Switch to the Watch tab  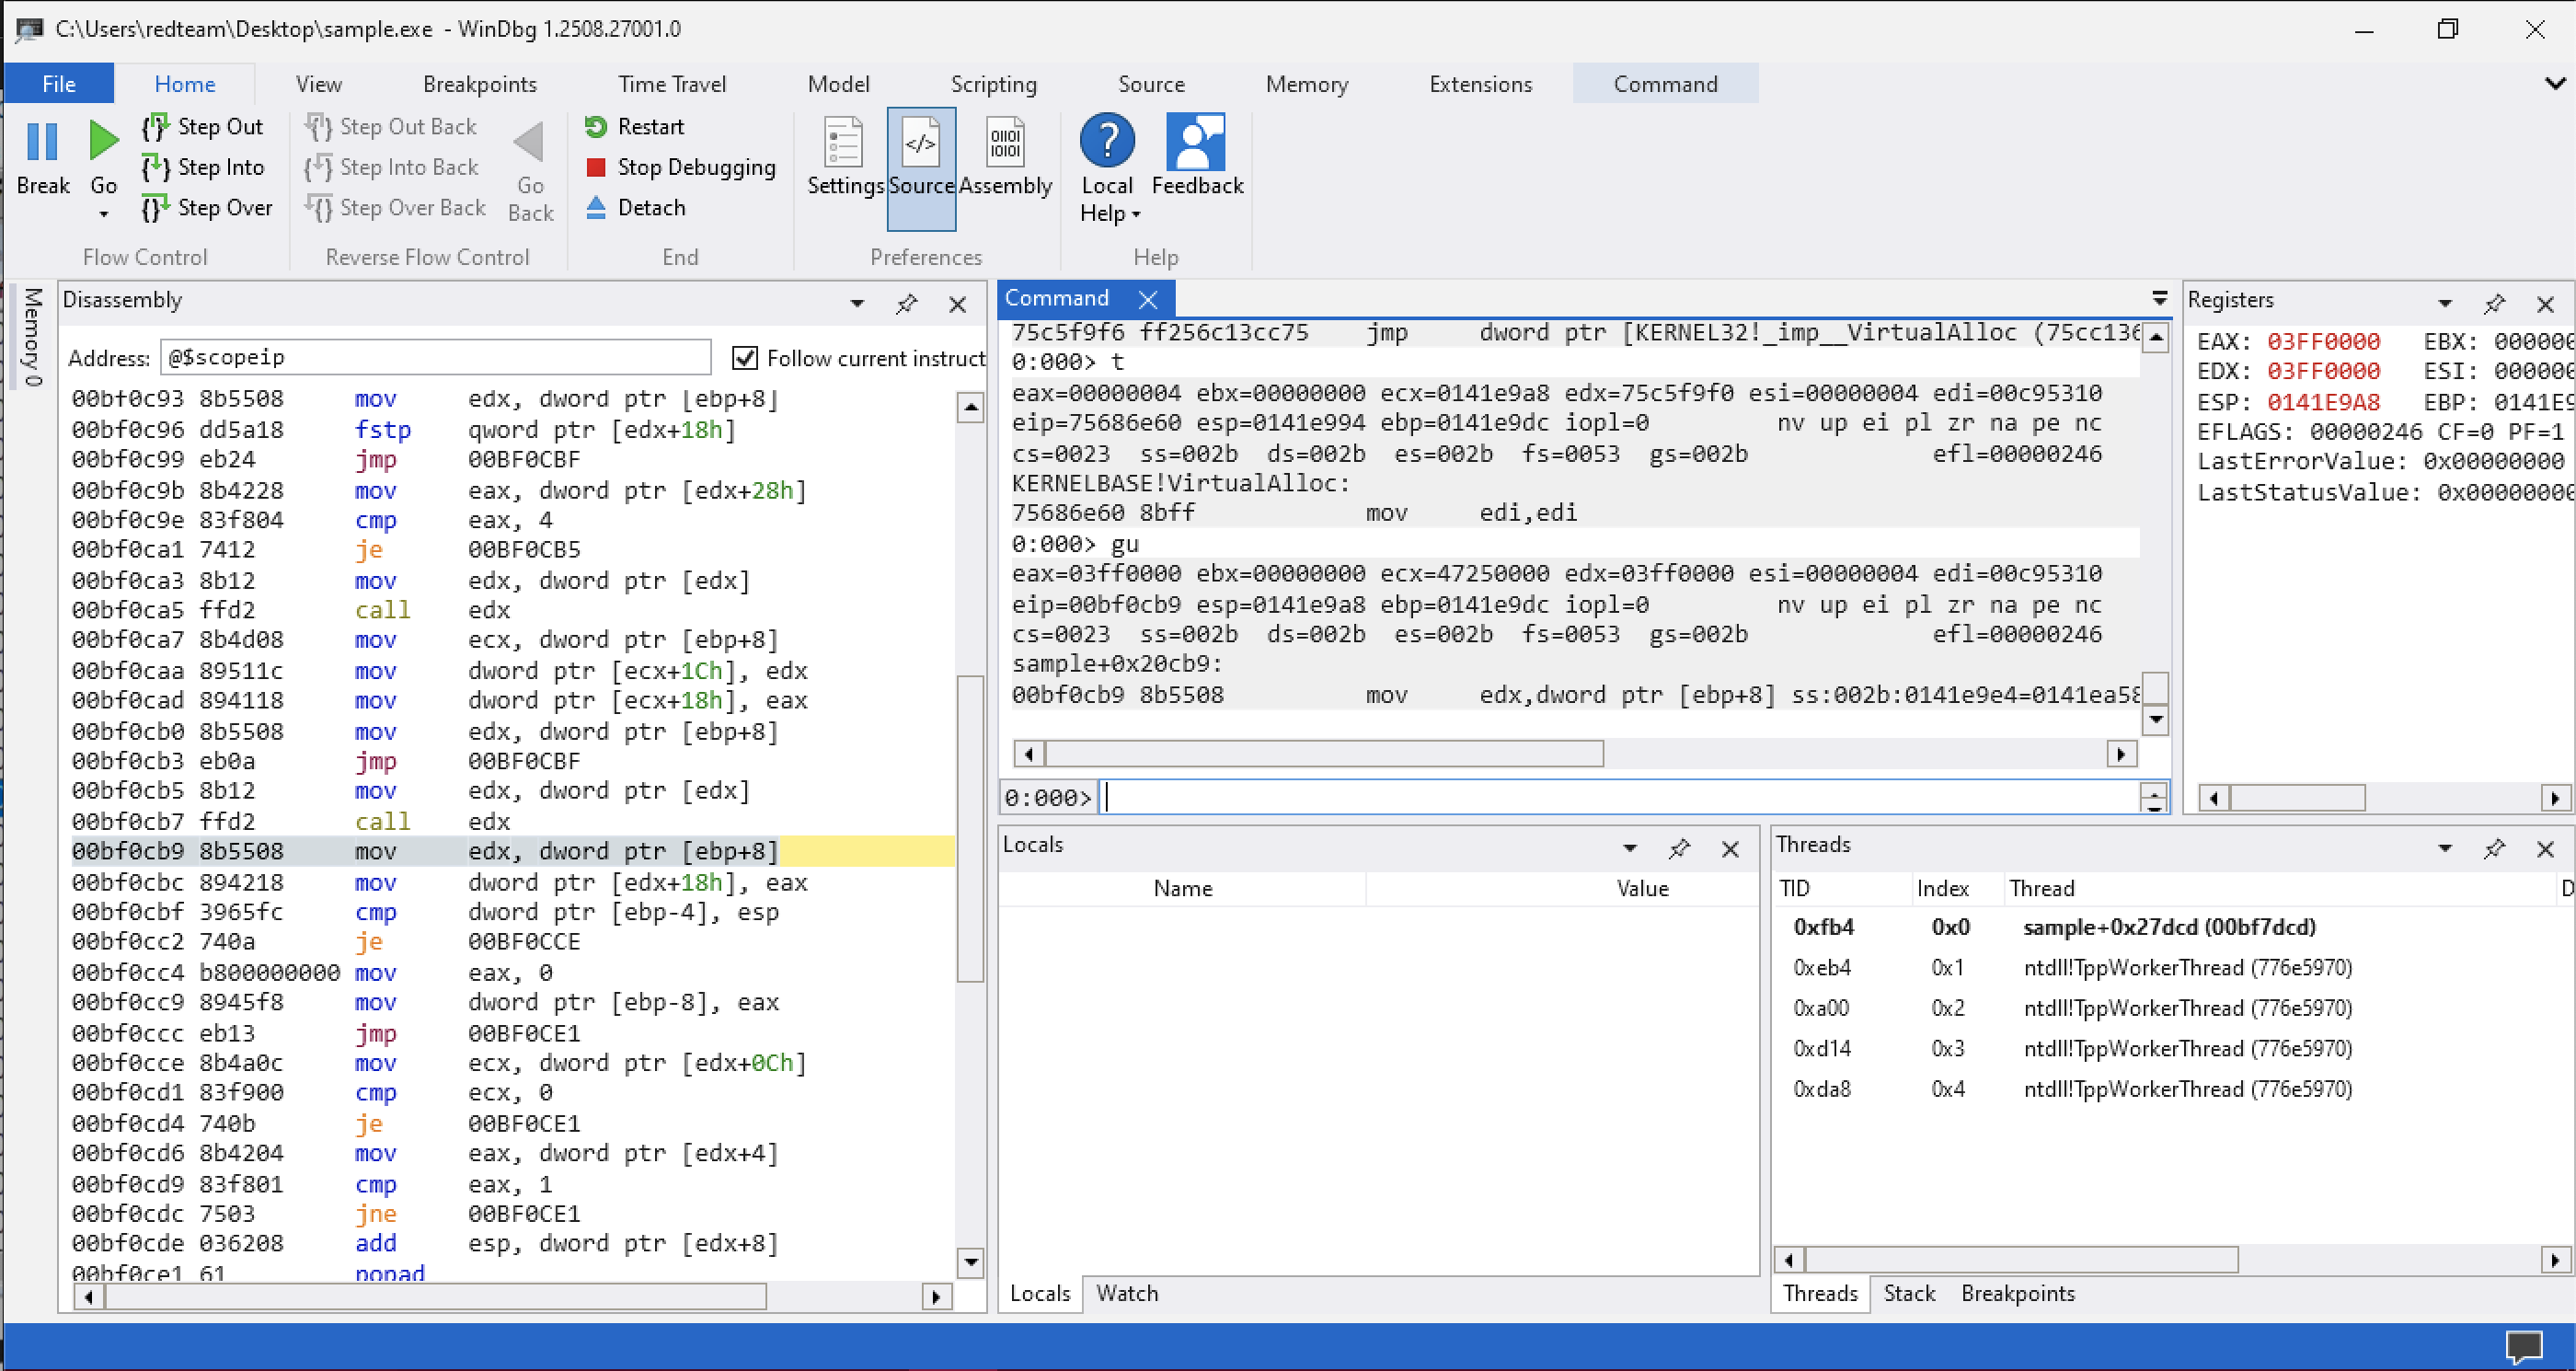(x=1127, y=1293)
